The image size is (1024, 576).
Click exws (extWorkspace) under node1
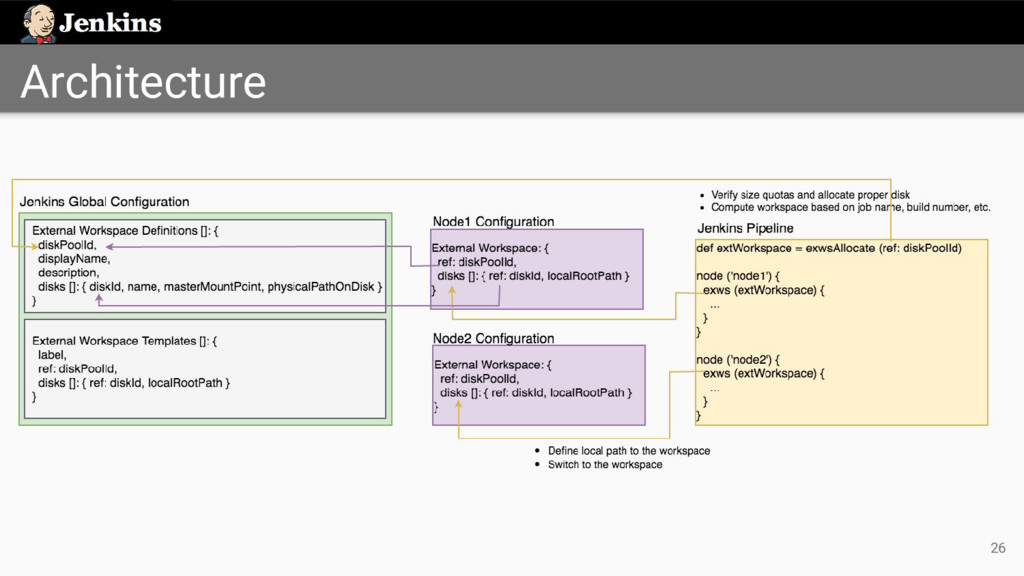764,290
